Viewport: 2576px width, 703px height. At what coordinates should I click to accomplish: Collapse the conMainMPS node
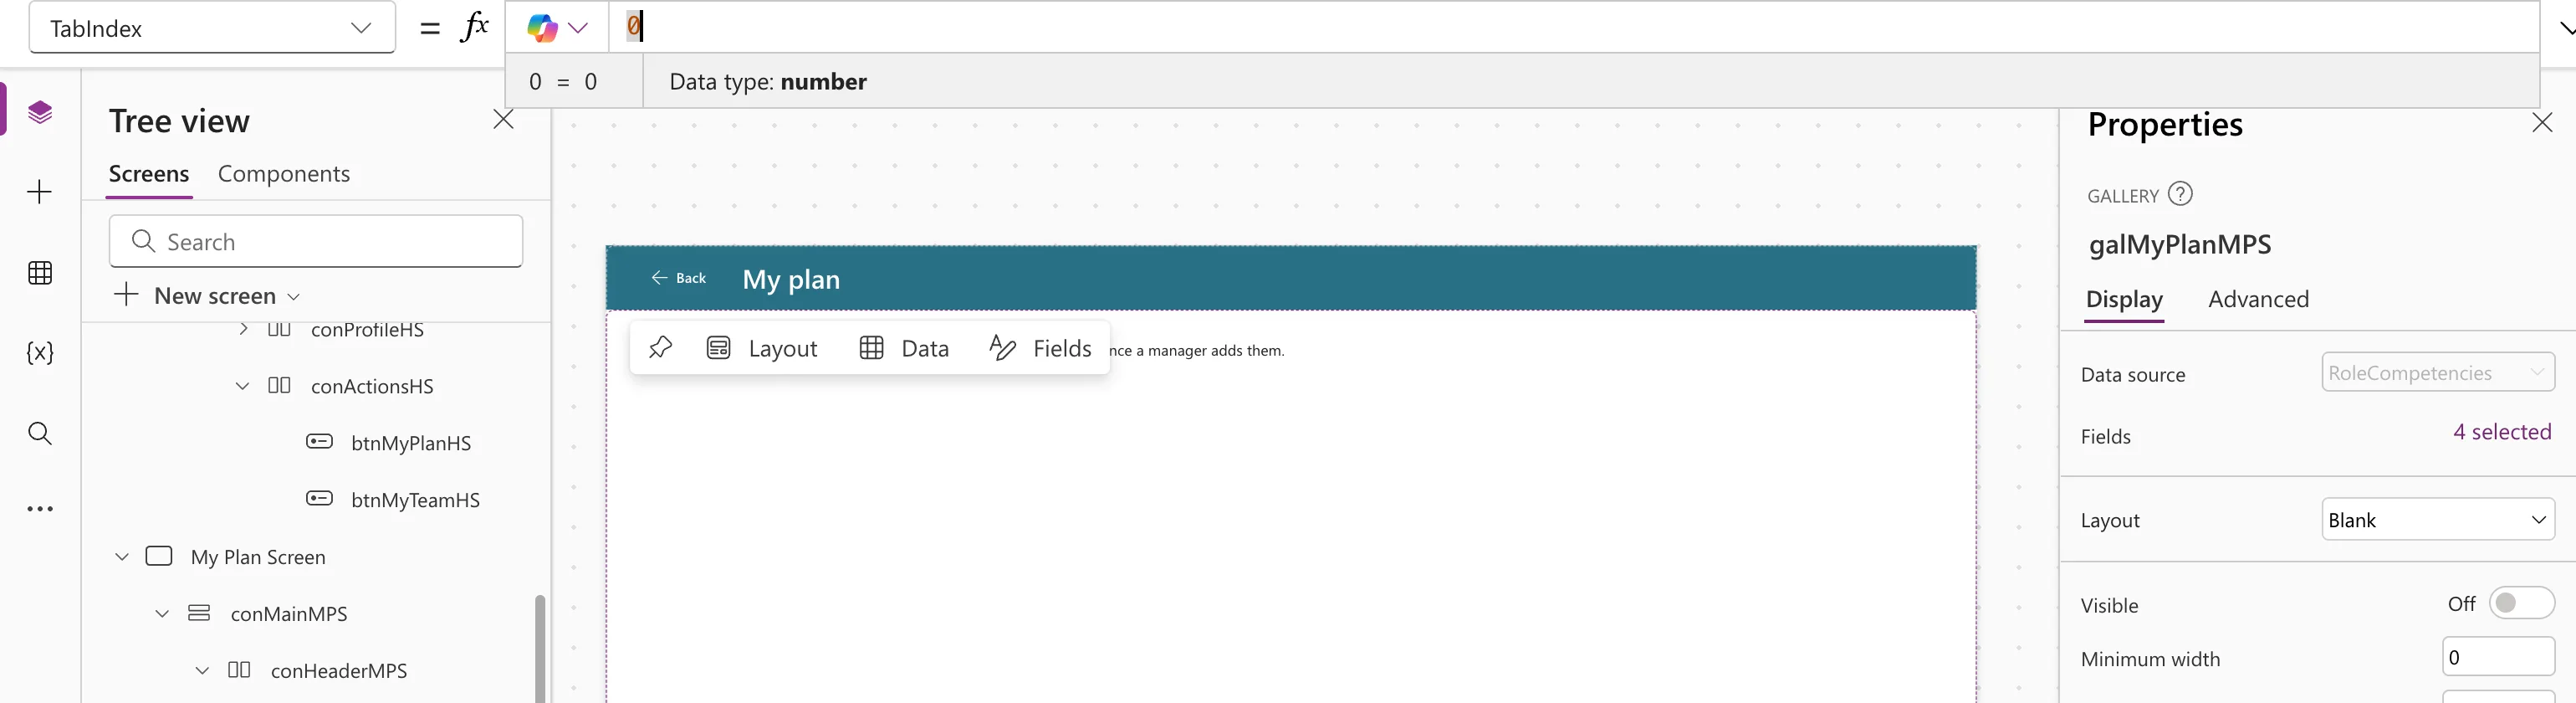162,614
